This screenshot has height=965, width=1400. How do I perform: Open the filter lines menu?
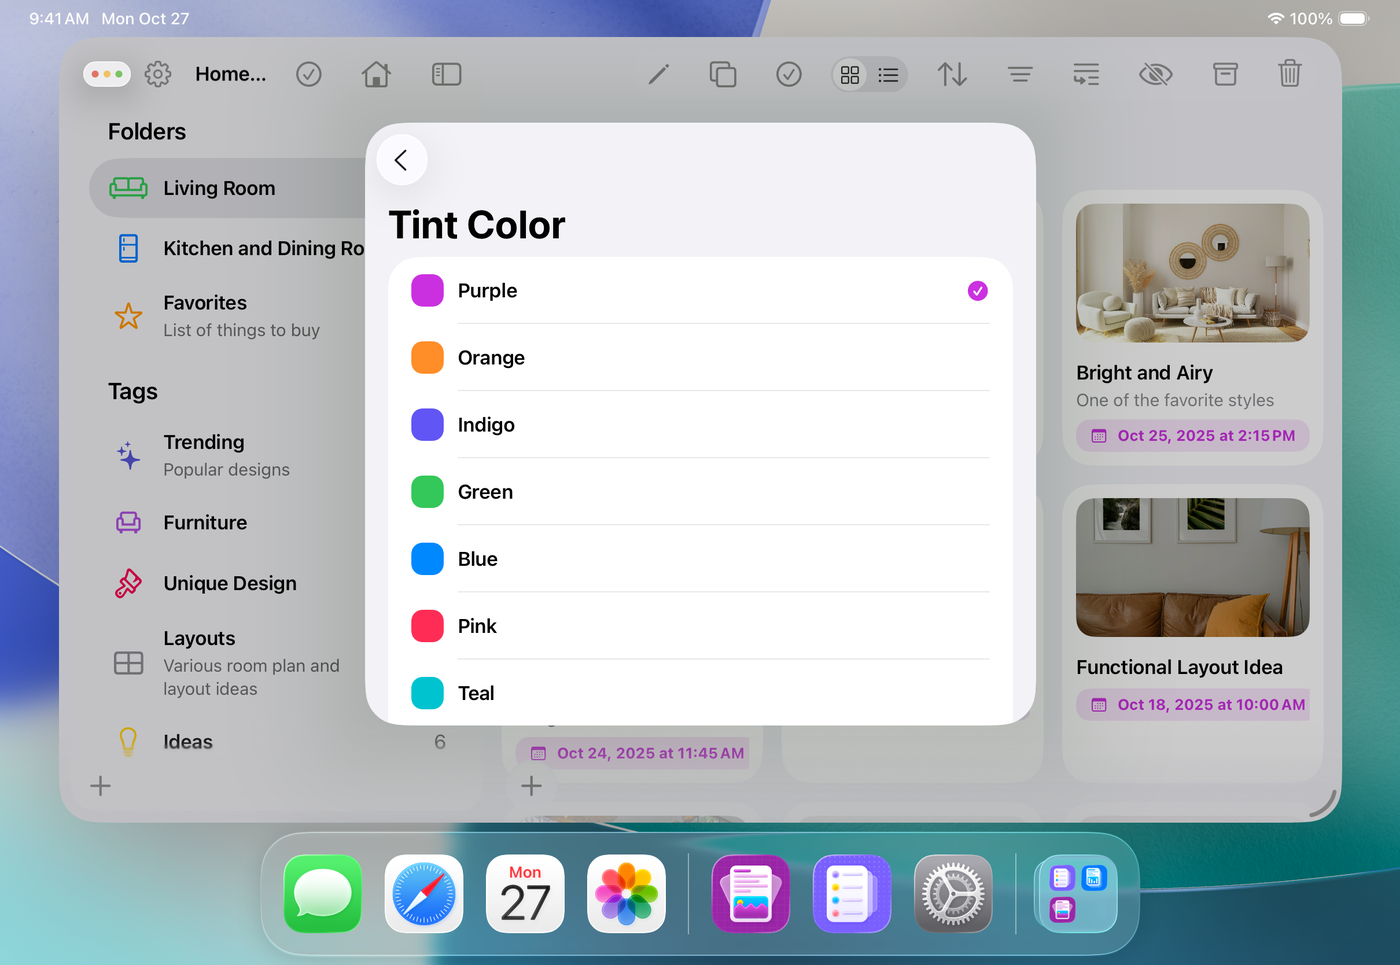point(1020,74)
